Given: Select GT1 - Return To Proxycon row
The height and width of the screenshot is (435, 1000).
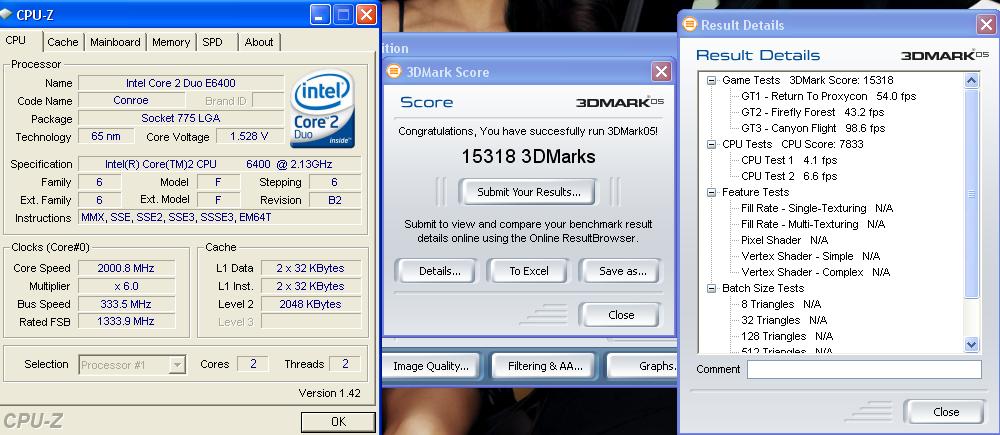Looking at the screenshot, I should 828,96.
